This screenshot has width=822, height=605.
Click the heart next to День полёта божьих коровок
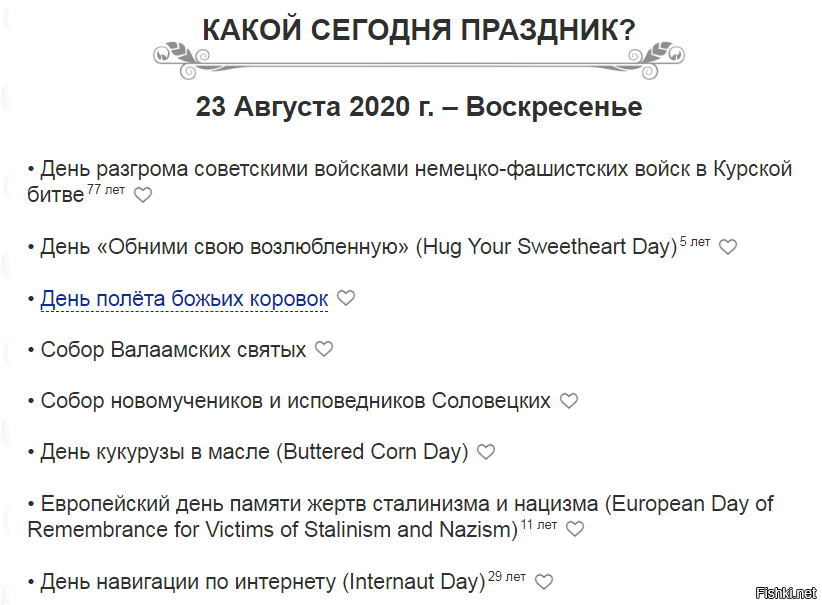345,297
